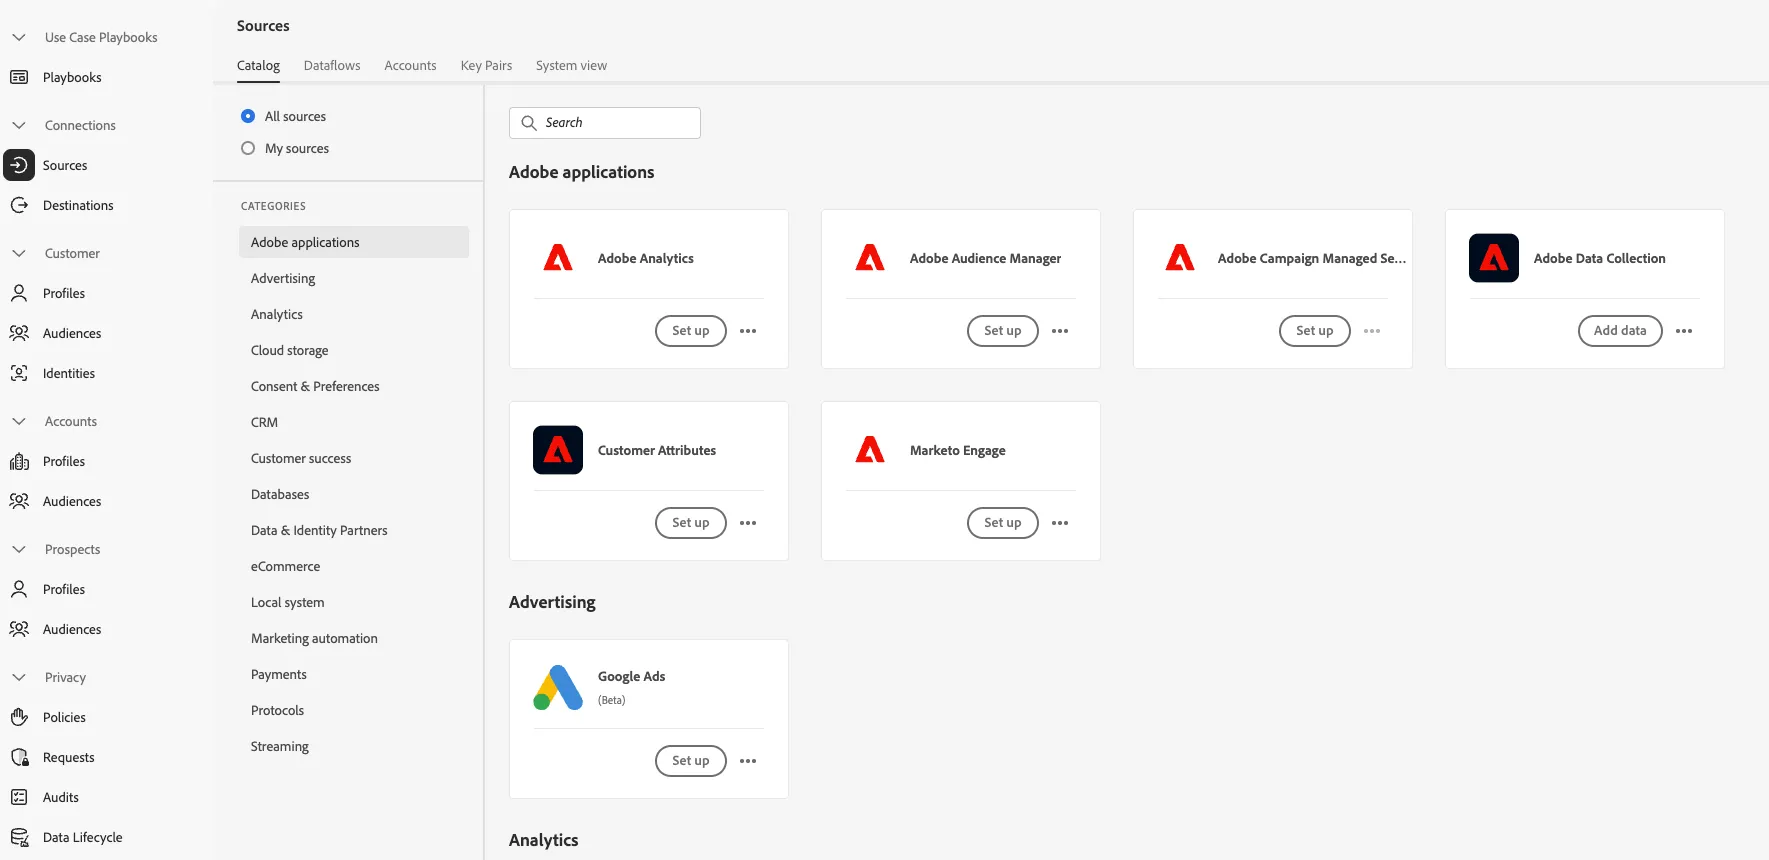Click the Customer Attributes logo icon
The image size is (1769, 860).
coord(558,450)
